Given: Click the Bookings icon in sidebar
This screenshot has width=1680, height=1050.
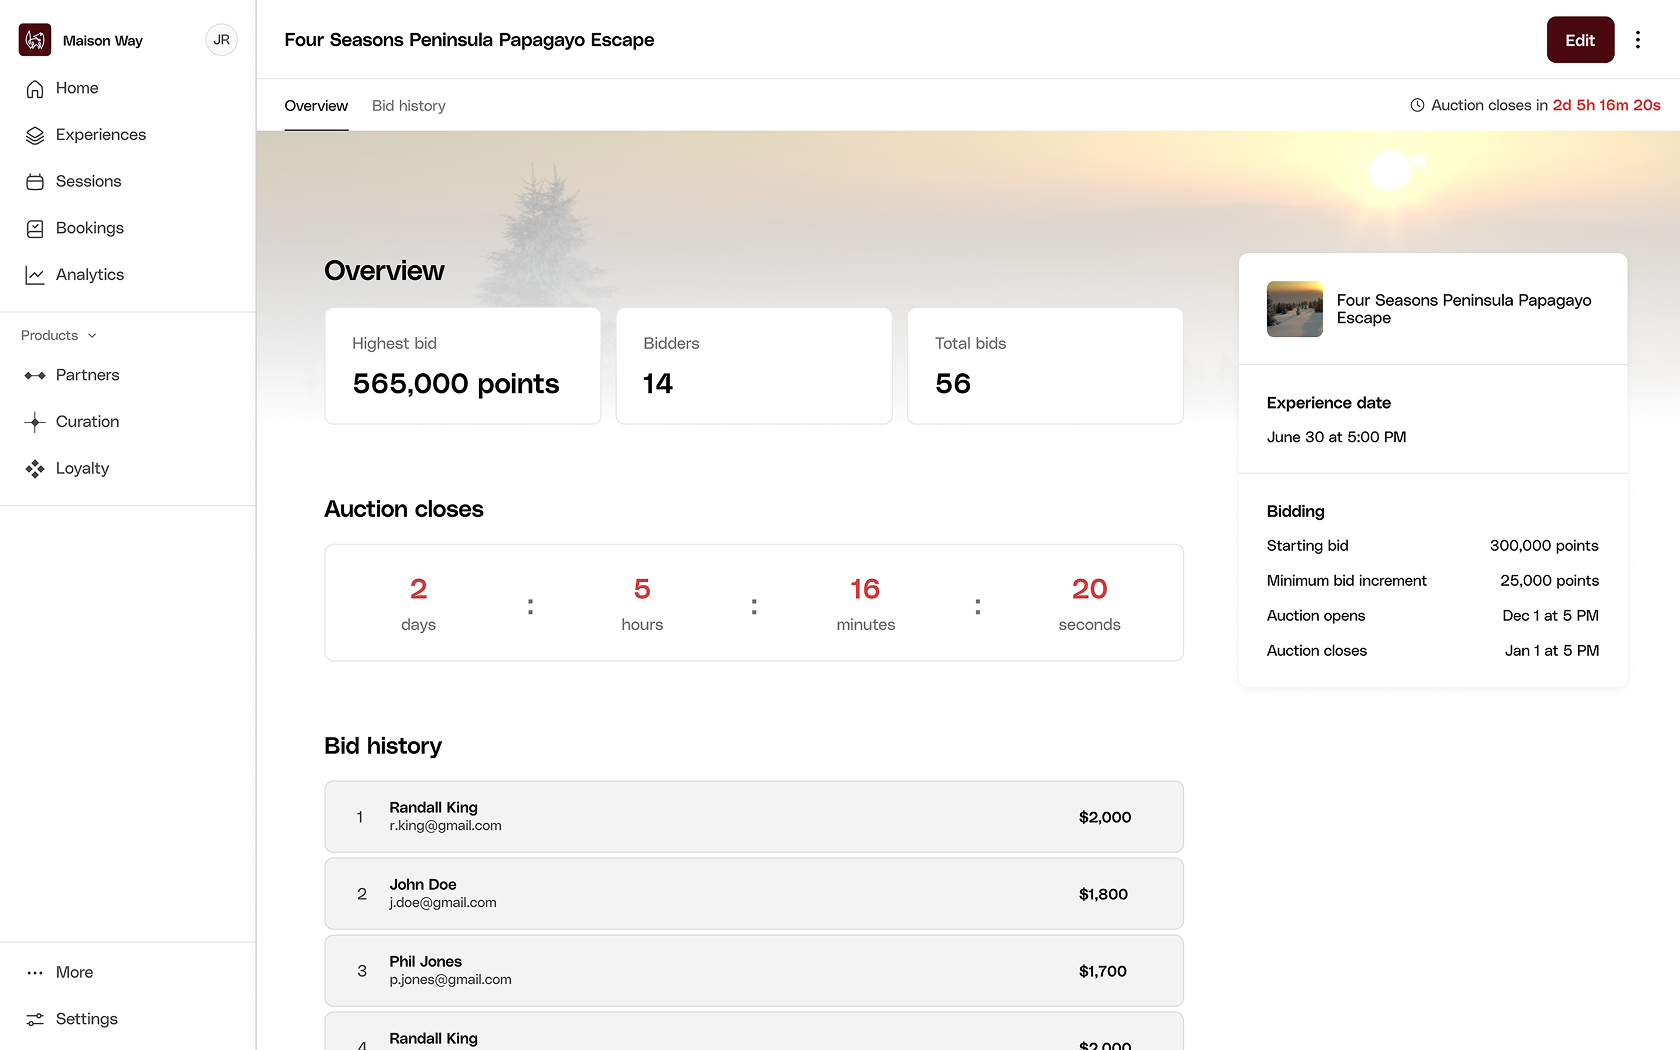Looking at the screenshot, I should pyautogui.click(x=35, y=228).
